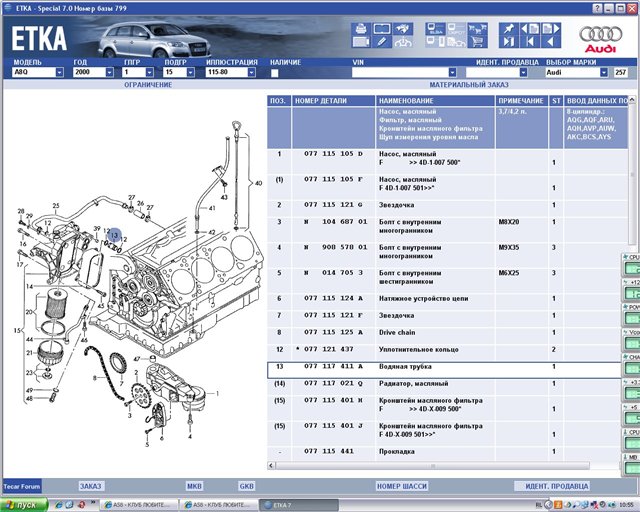Click the pencil edit icon
Viewport: 640px width, 512px height.
(x=381, y=42)
